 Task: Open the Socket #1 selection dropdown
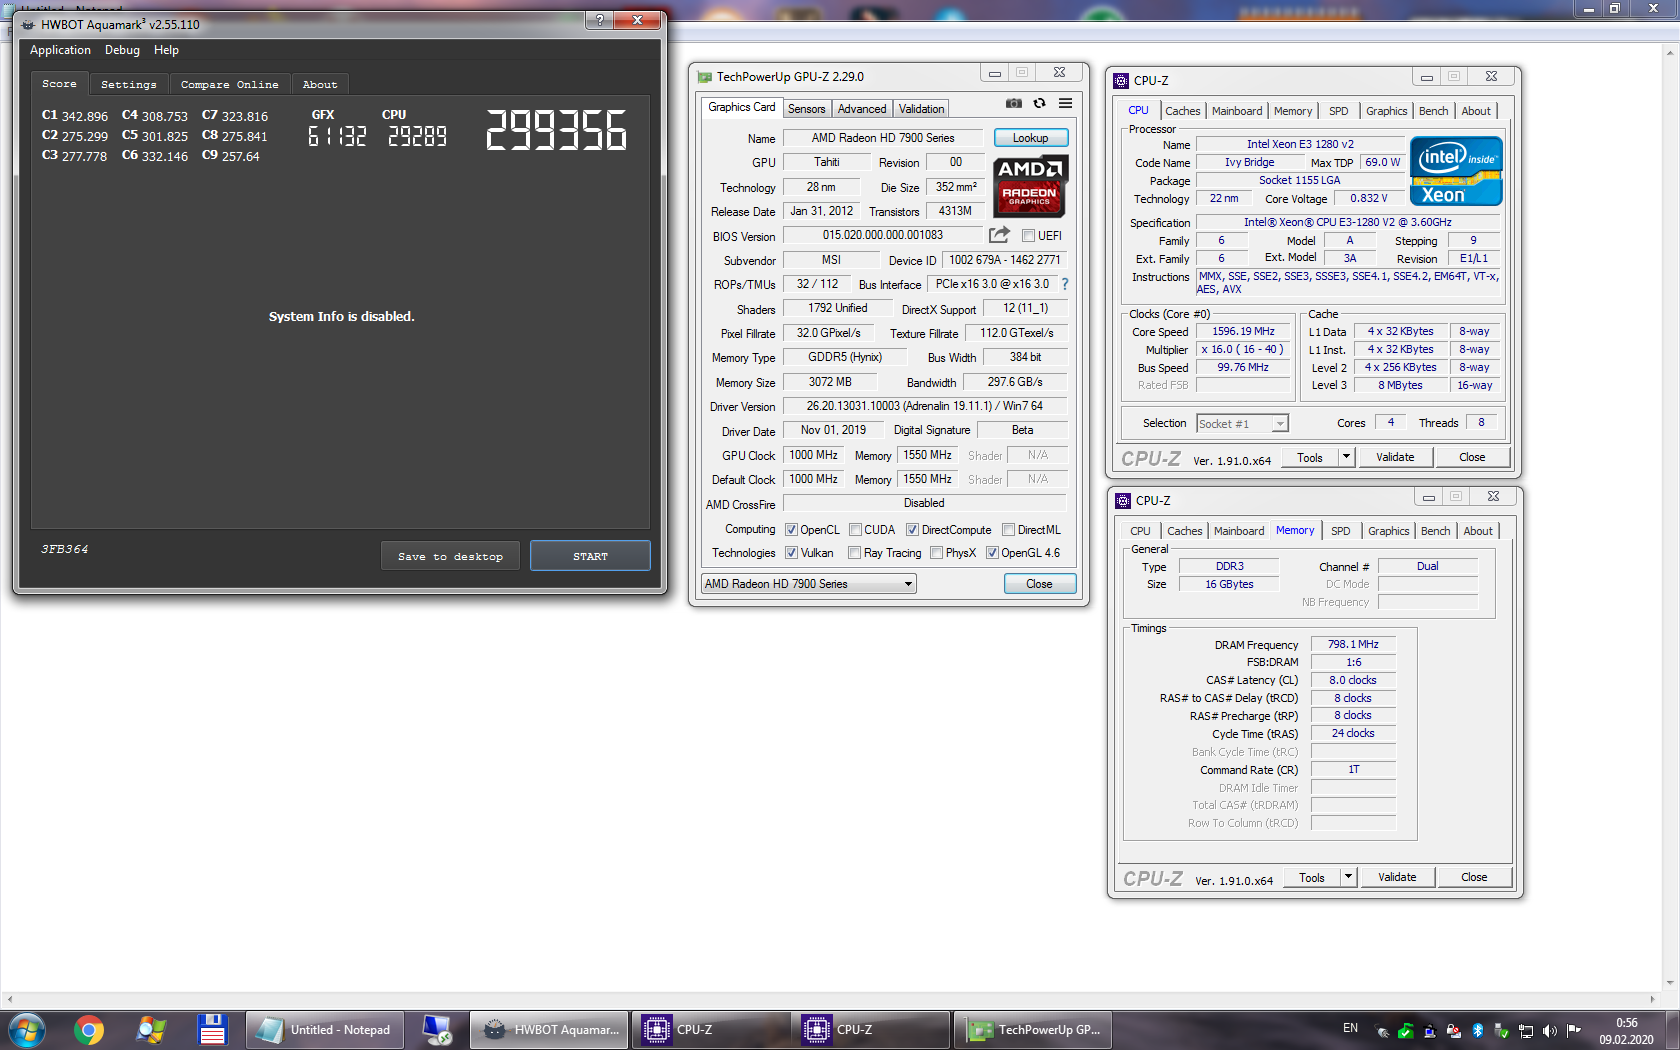1242,424
